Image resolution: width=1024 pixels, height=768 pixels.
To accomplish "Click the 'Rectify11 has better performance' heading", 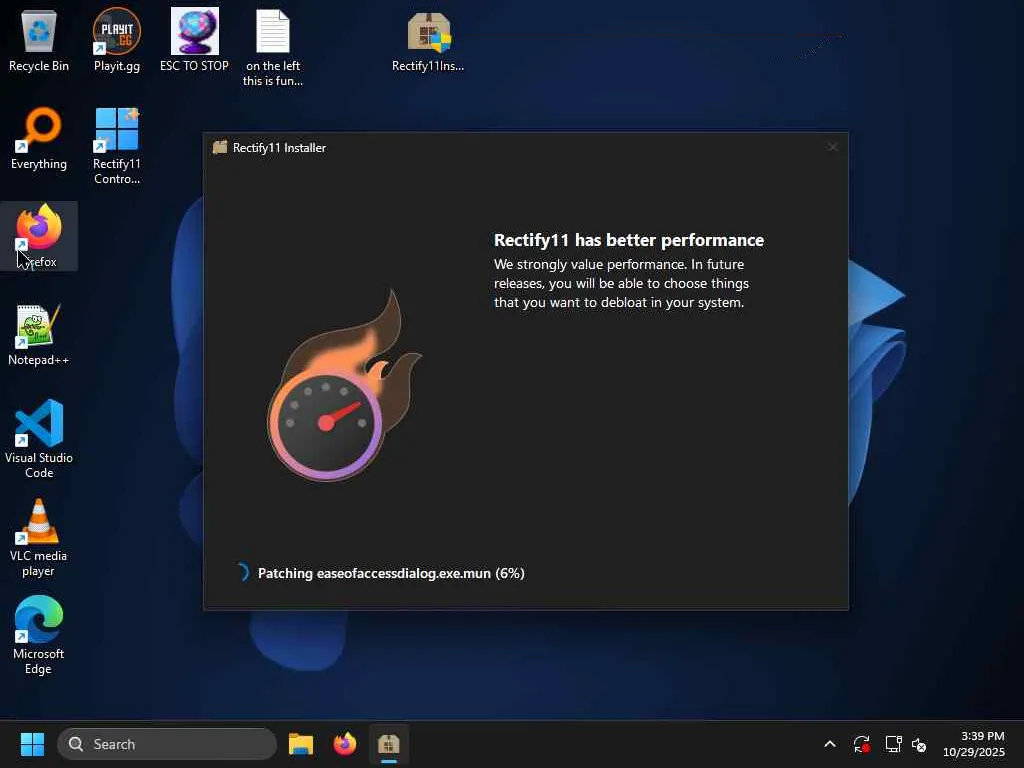I will tap(628, 240).
